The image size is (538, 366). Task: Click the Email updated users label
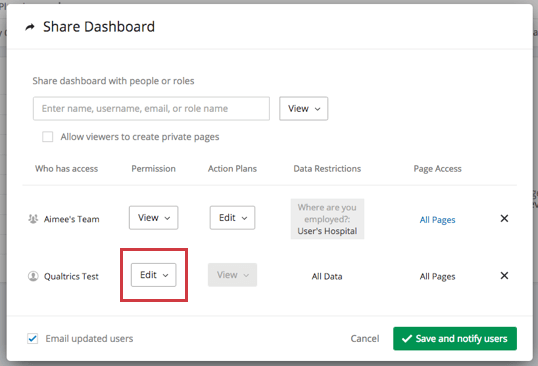pos(89,339)
